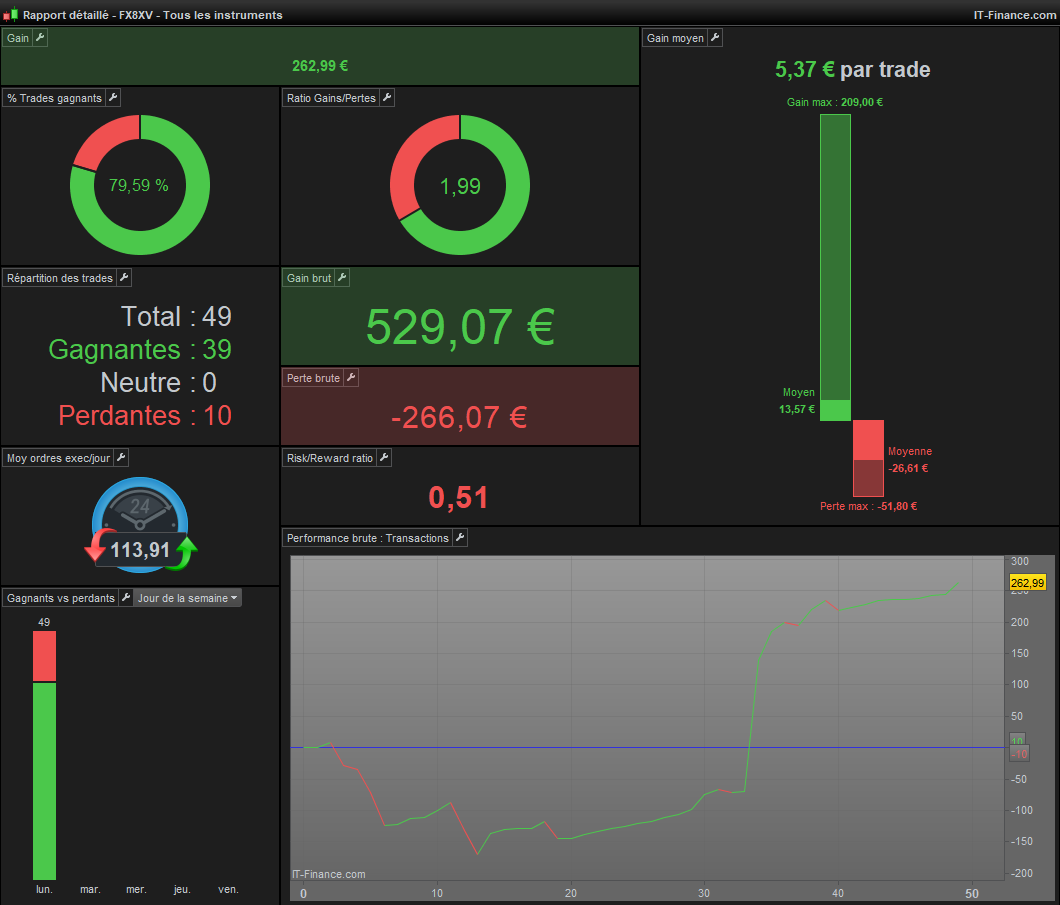
Task: Open Répartition des trades settings wrench
Action: 124,278
